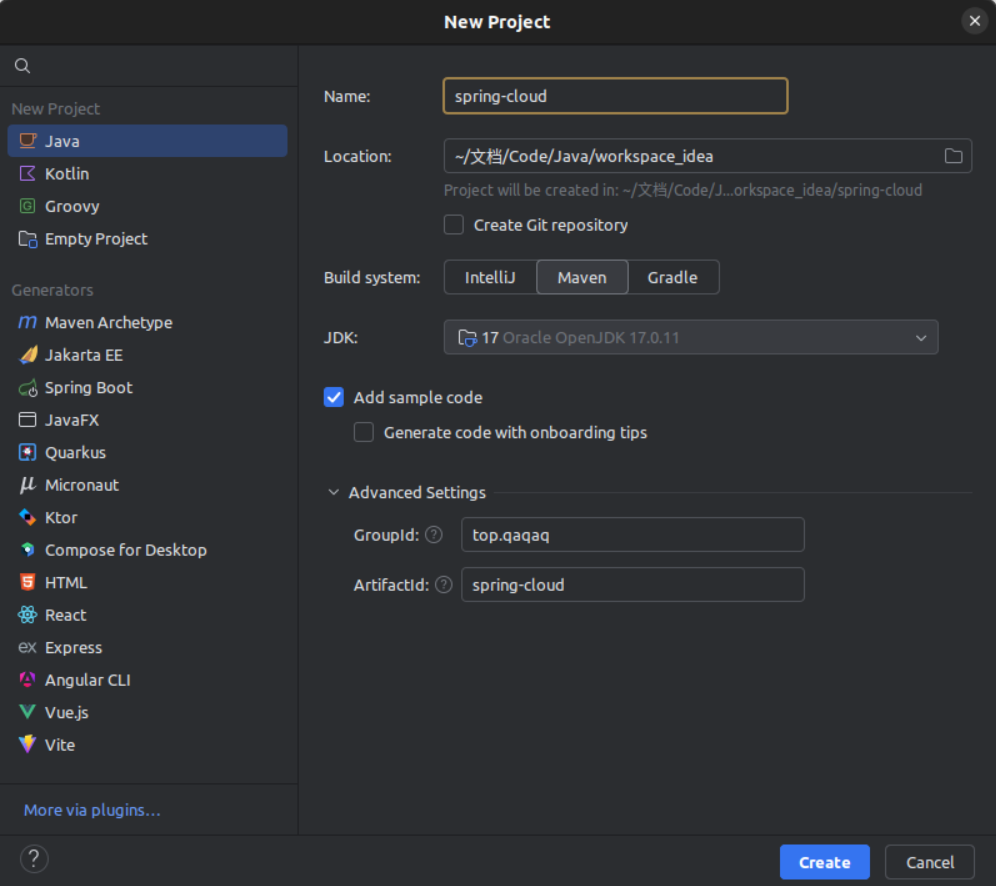
Task: Click the Compose for Desktop icon
Action: (27, 549)
